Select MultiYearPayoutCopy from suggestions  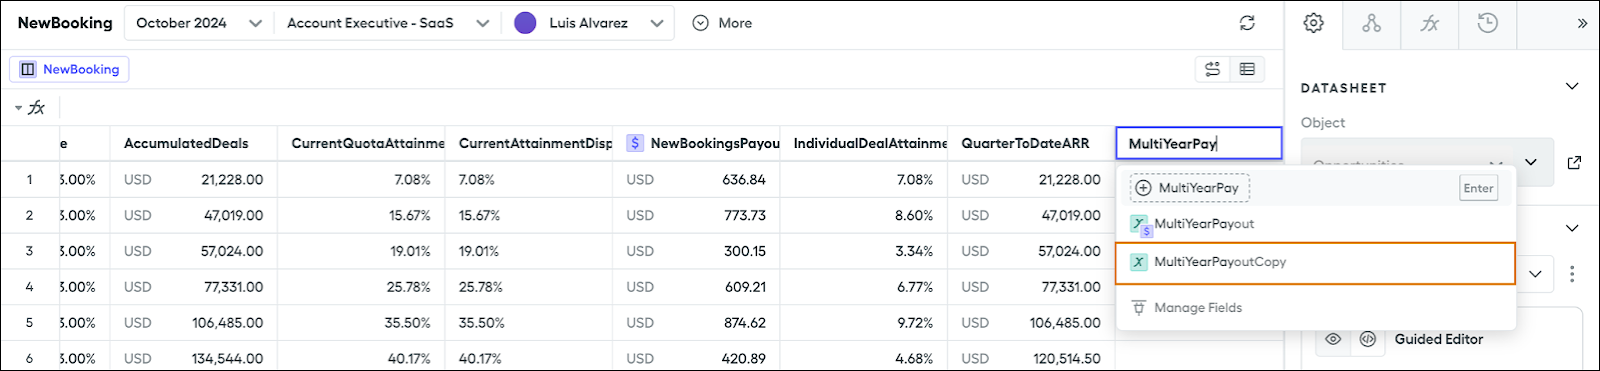1315,263
